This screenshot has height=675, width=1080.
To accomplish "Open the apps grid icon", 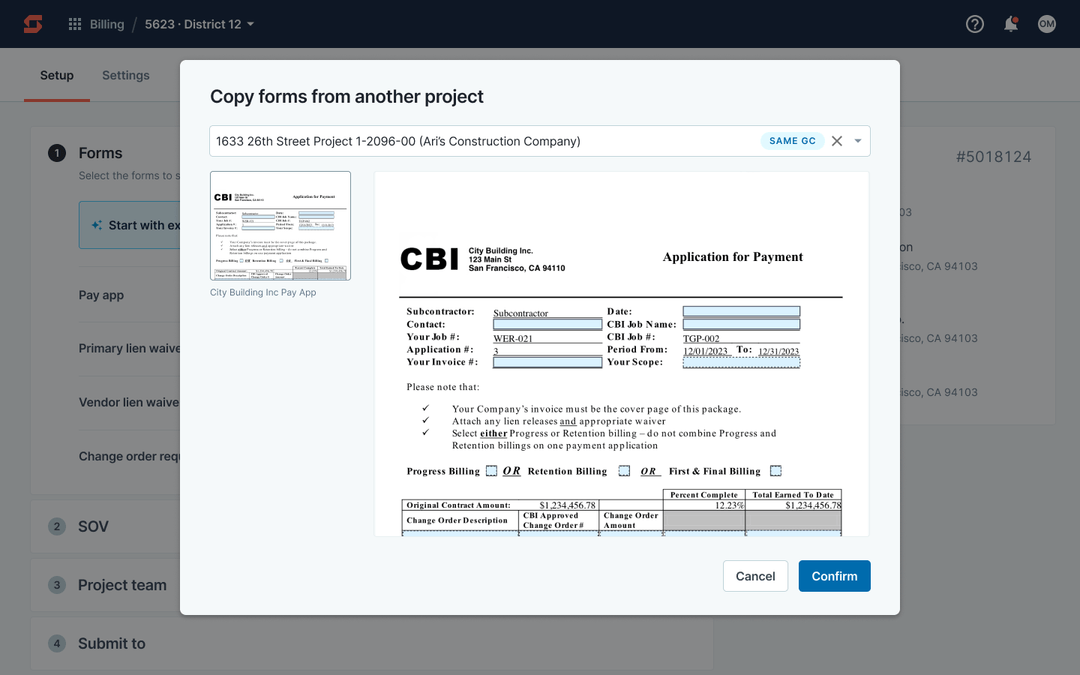I will (x=74, y=23).
